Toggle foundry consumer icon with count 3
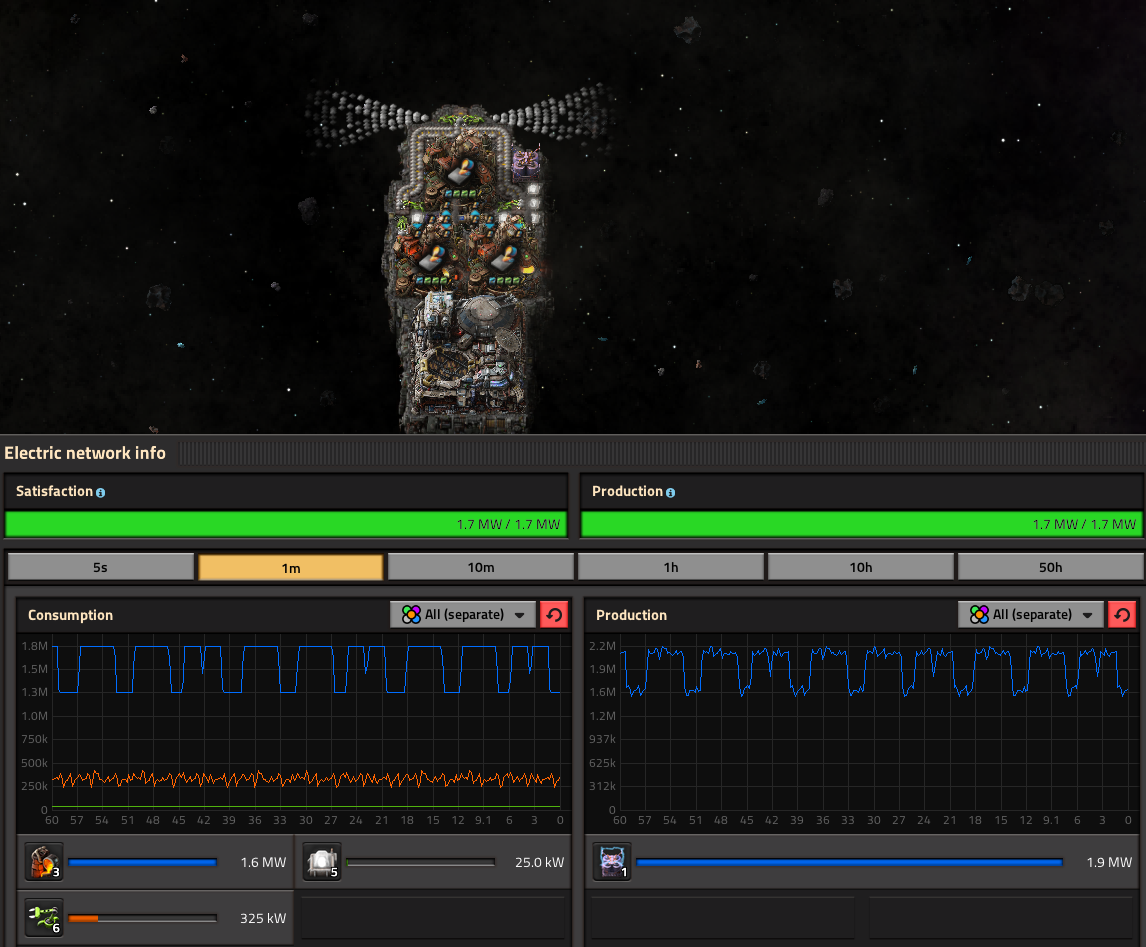 44,862
